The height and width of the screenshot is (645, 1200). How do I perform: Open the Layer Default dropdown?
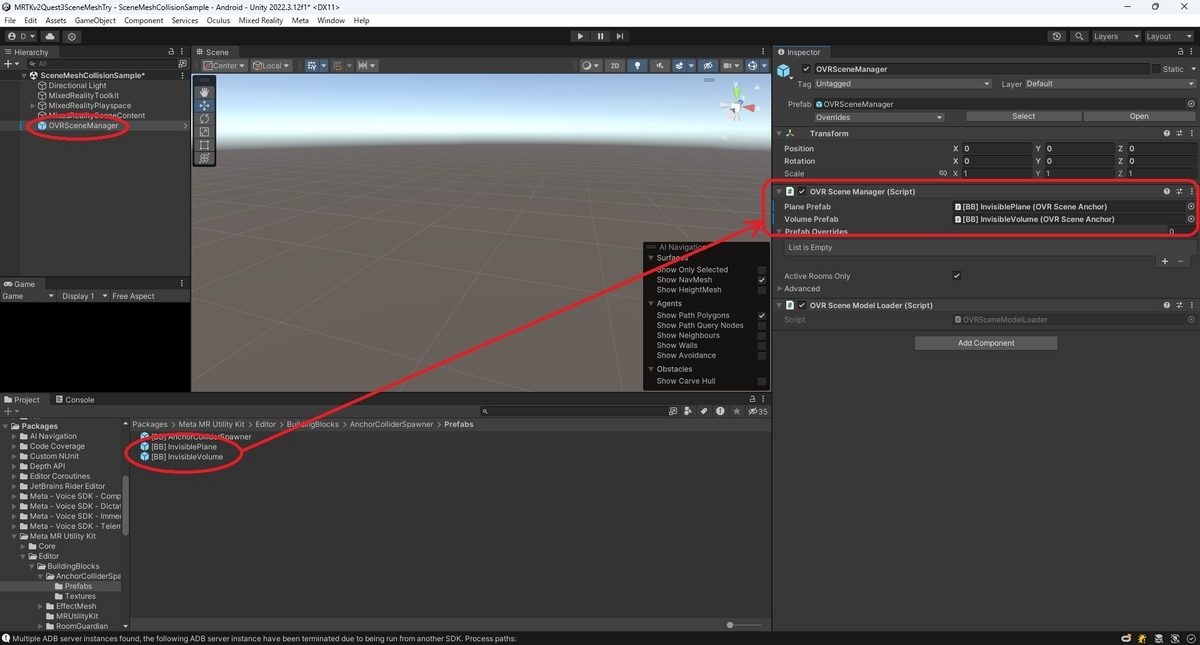click(1110, 84)
